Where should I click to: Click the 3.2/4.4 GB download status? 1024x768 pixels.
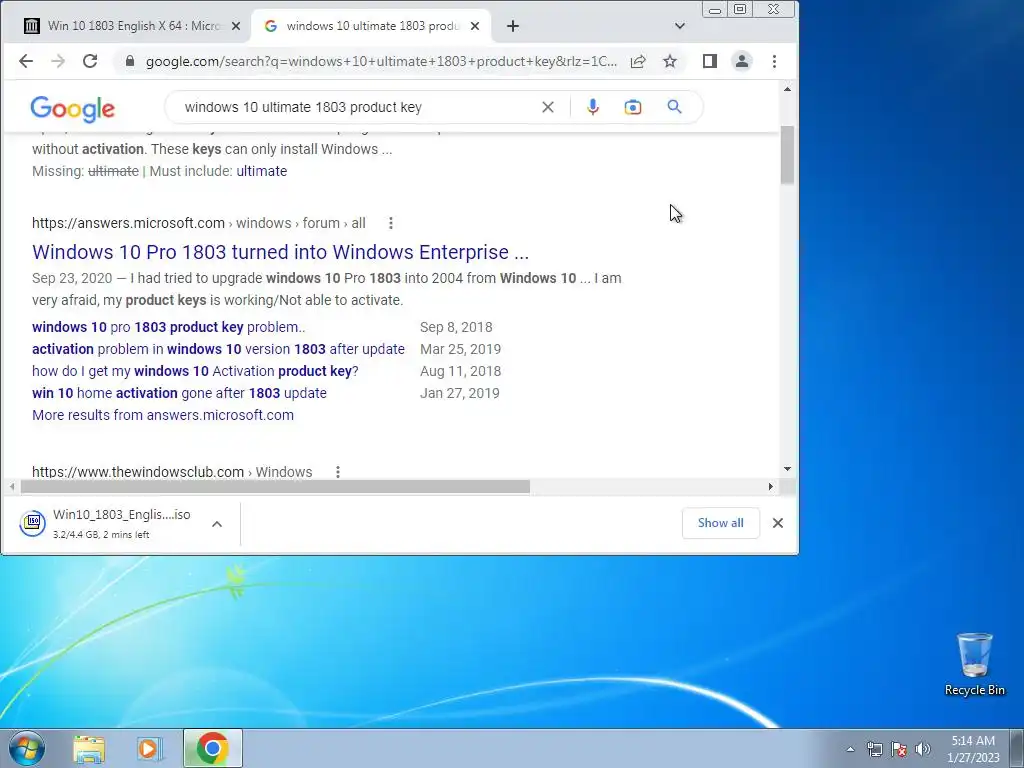coord(101,534)
